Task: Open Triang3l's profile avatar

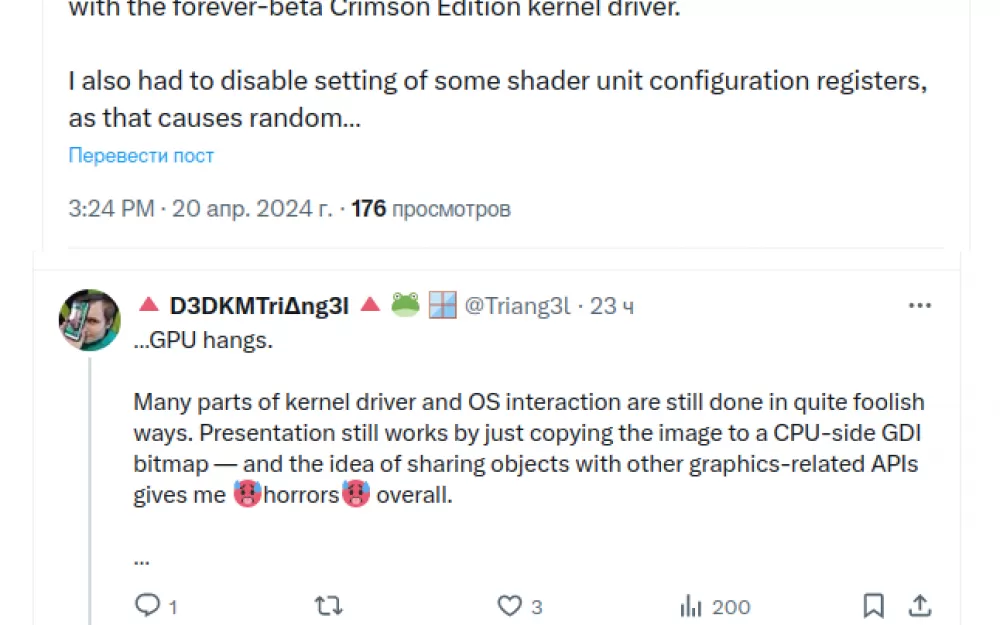Action: (x=90, y=320)
